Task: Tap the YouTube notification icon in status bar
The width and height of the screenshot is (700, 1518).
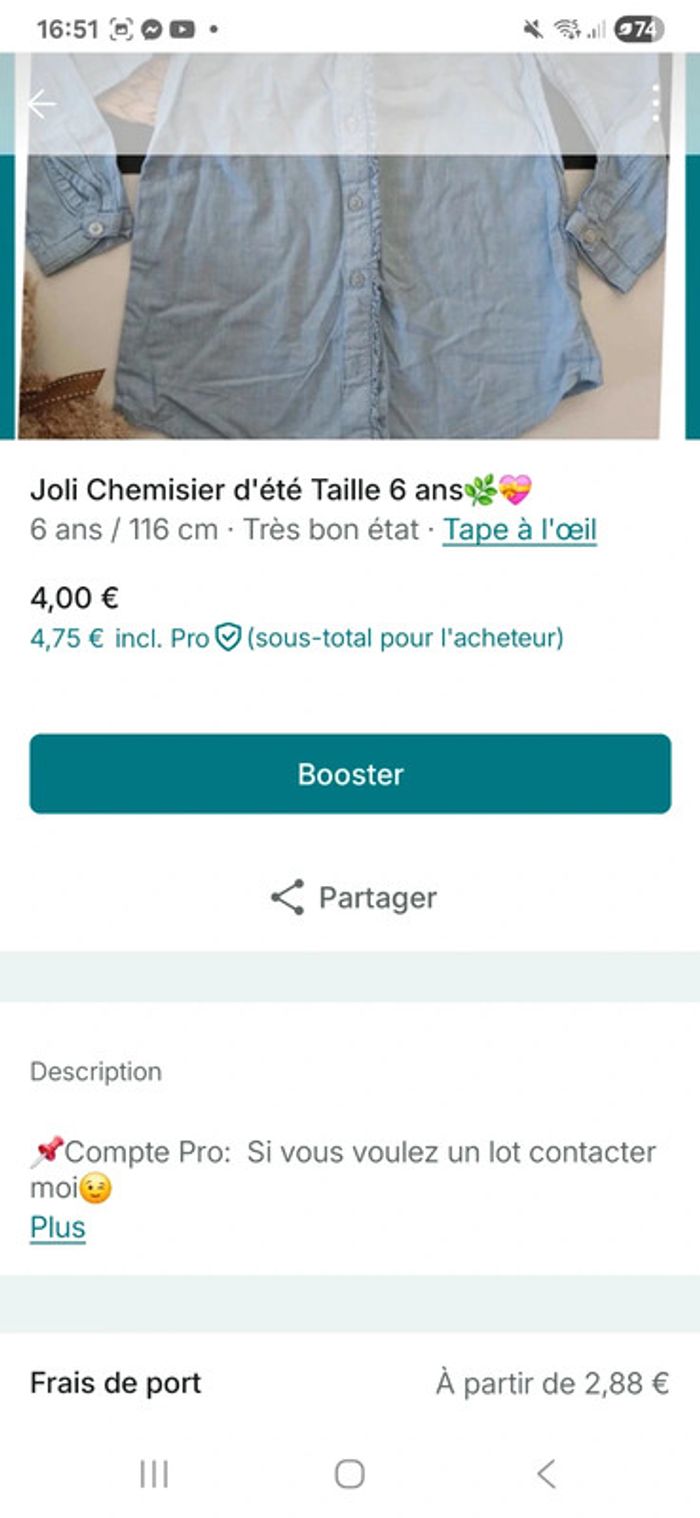Action: (x=181, y=29)
